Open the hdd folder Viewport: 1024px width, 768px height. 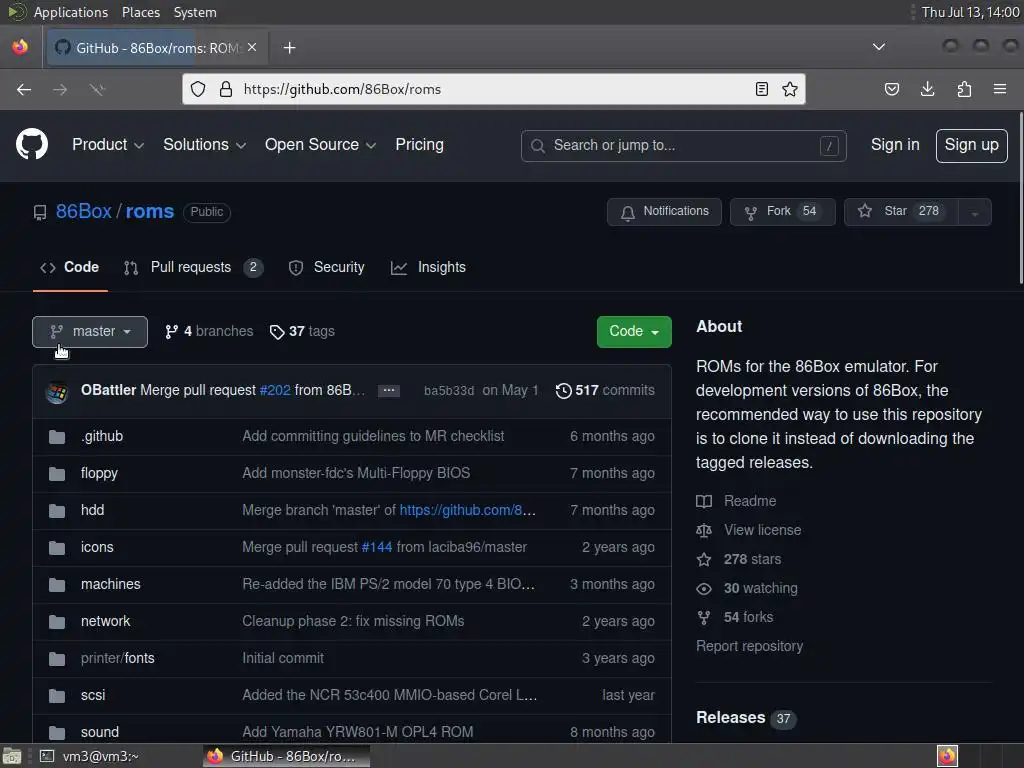92,510
